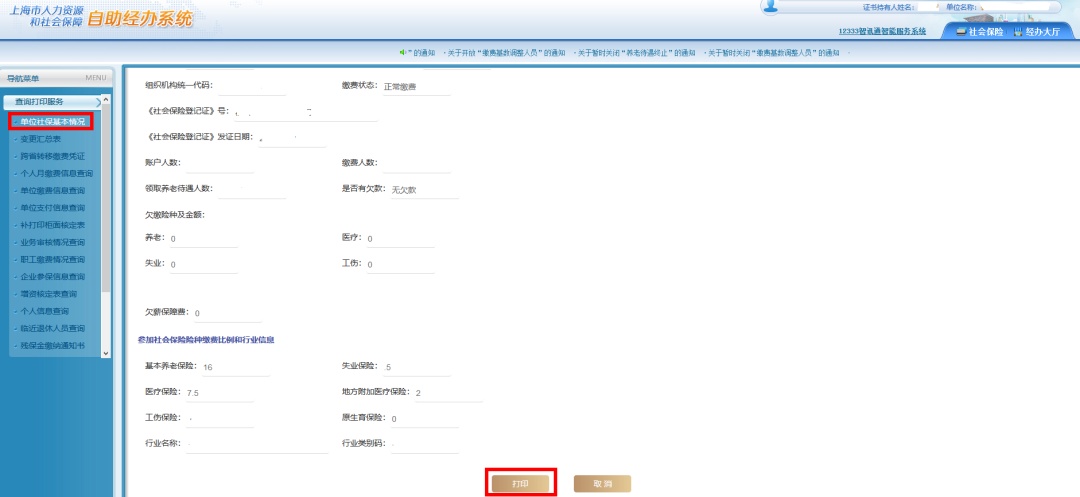Image resolution: width=1080 pixels, height=497 pixels.
Task: Select 企业参保信息查询
Action: (52, 277)
